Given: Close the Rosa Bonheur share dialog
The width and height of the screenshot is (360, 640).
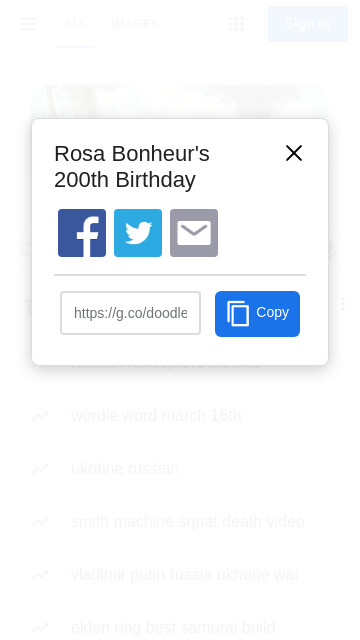Looking at the screenshot, I should pyautogui.click(x=294, y=153).
